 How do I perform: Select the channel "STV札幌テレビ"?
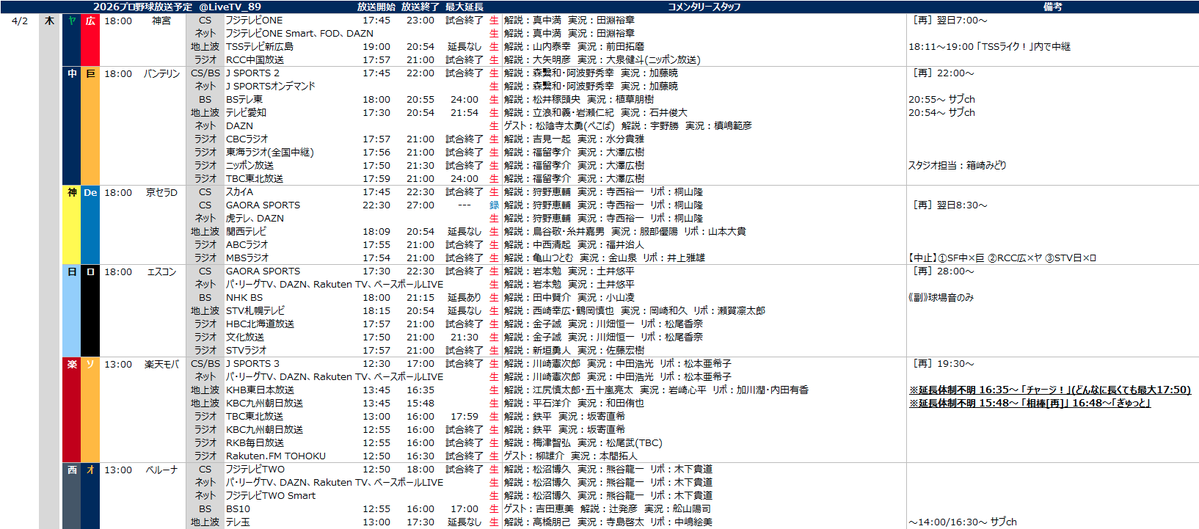point(255,310)
